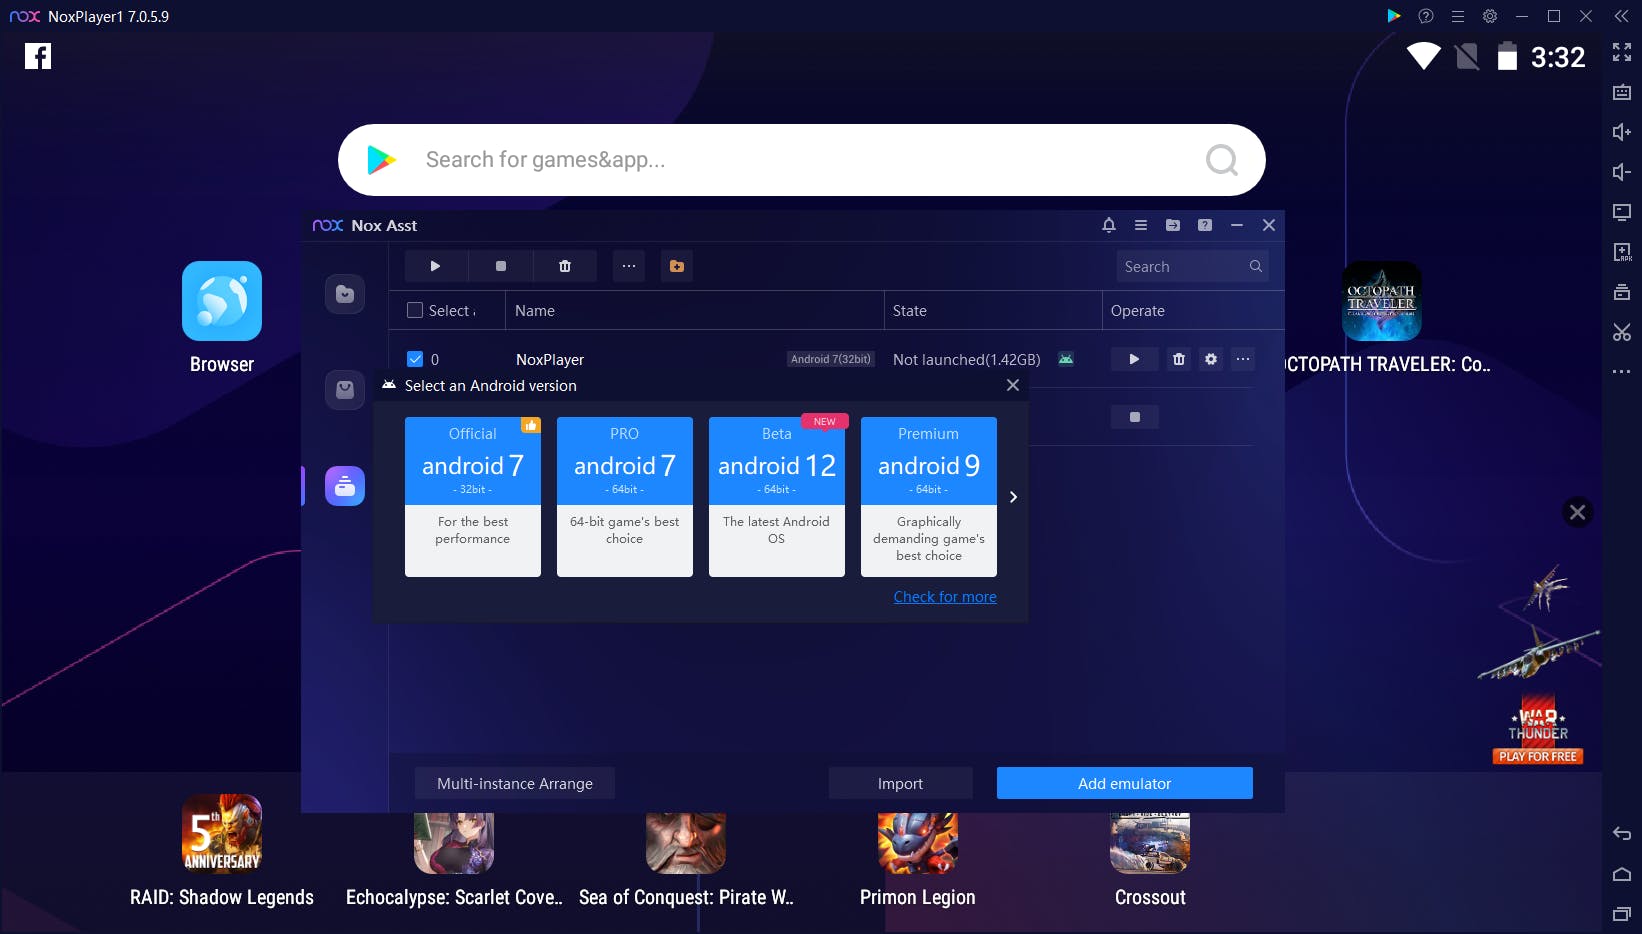Click the Import button

[900, 783]
